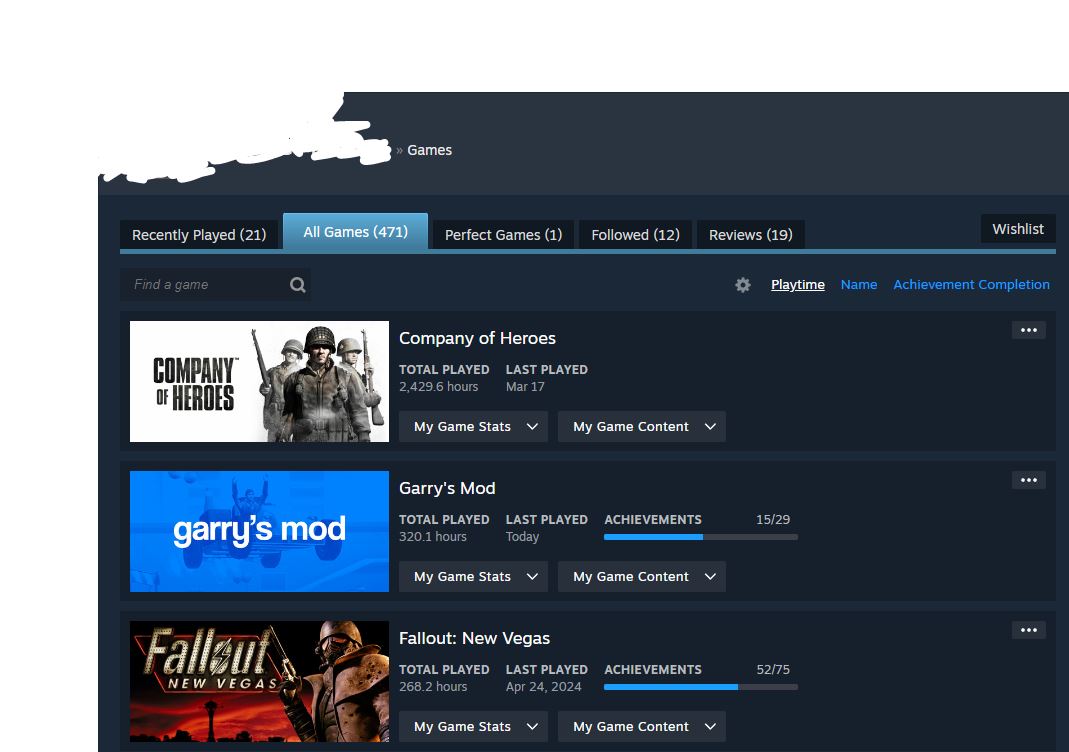1069x752 pixels.
Task: Sort games by Playtime
Action: [x=798, y=285]
